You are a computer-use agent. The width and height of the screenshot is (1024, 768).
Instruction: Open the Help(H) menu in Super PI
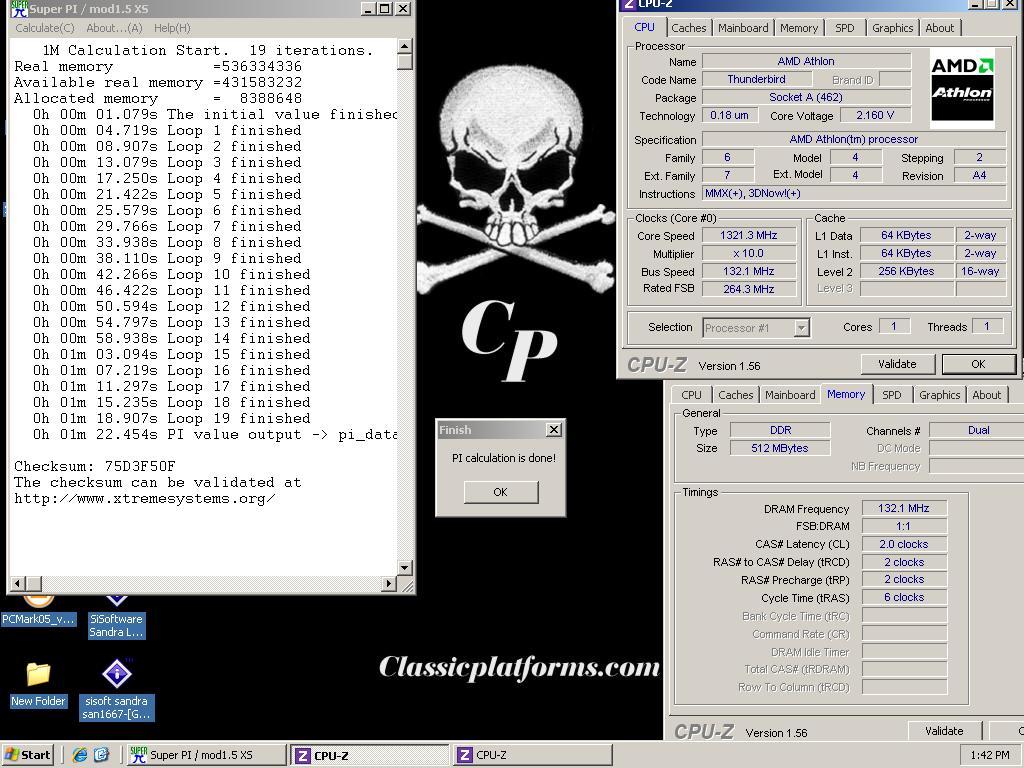click(172, 28)
